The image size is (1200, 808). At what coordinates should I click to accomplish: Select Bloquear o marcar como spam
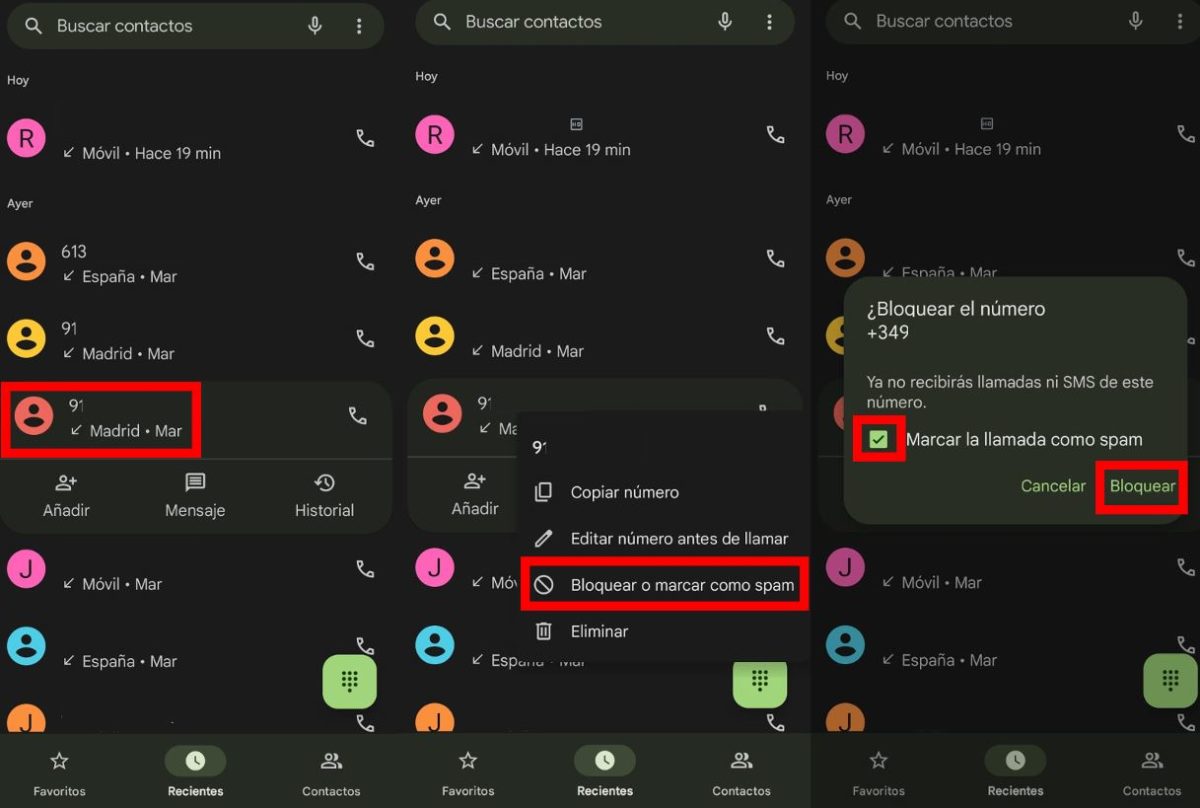click(x=664, y=585)
